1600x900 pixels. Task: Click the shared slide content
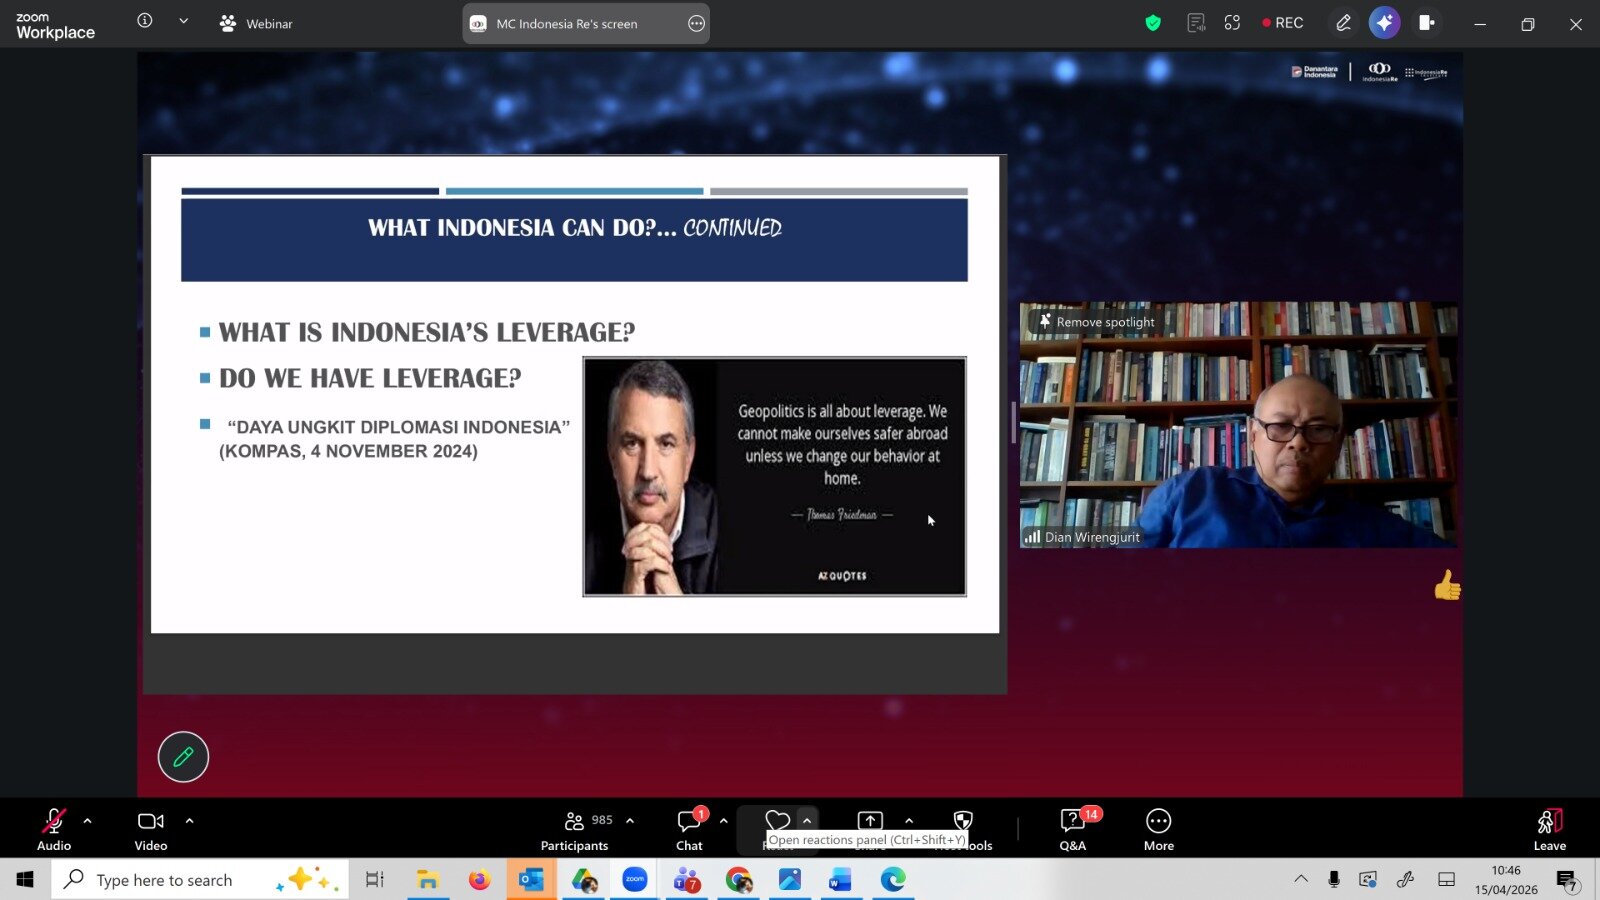(575, 394)
